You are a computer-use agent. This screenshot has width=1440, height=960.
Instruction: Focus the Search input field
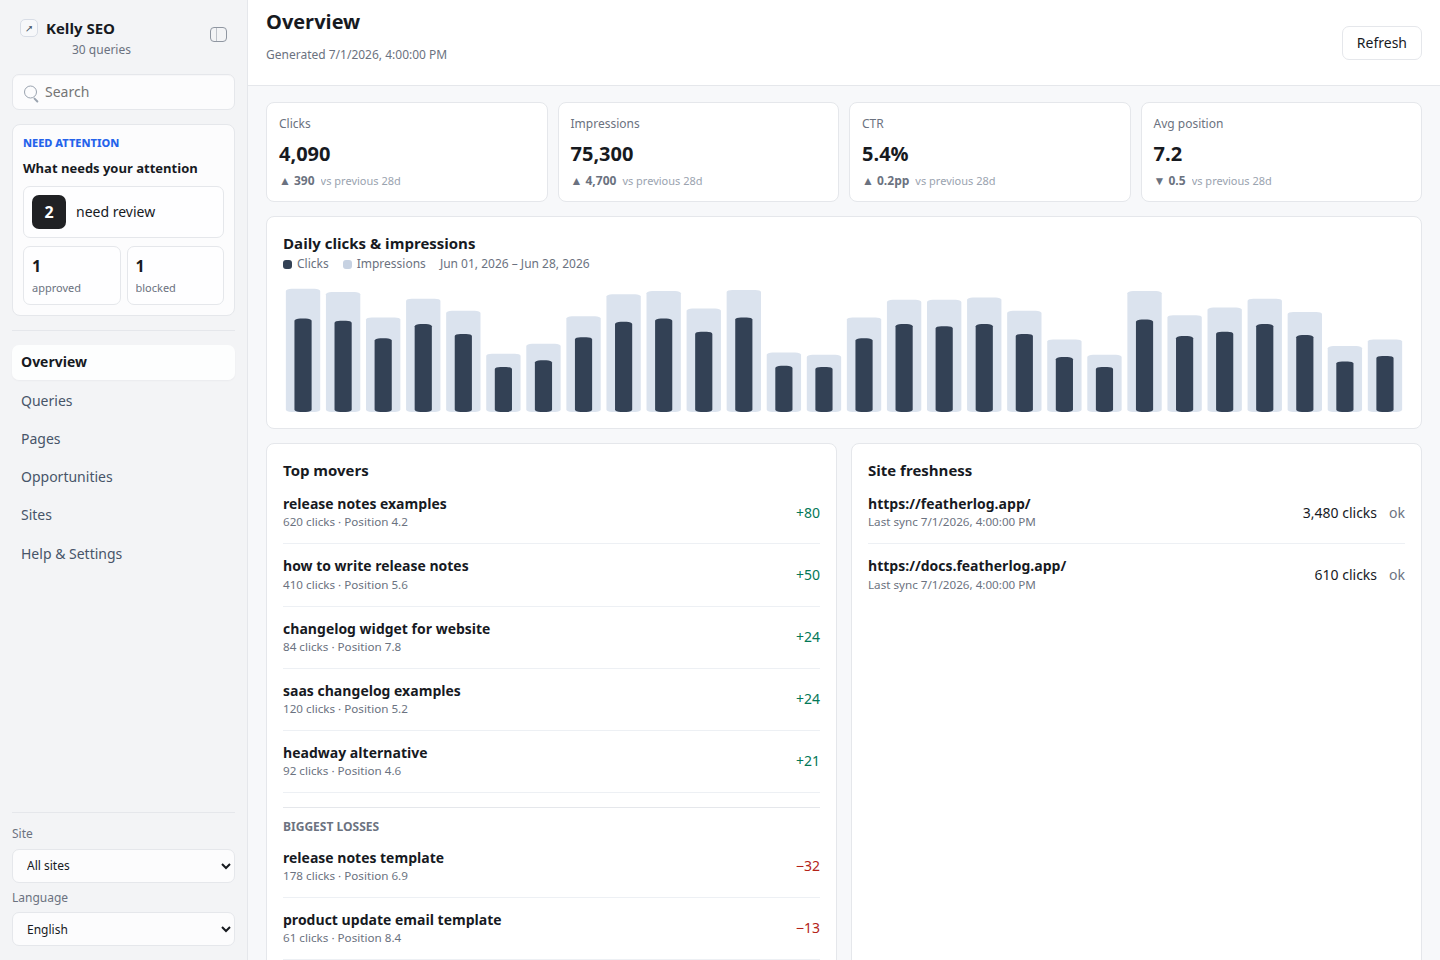click(123, 92)
